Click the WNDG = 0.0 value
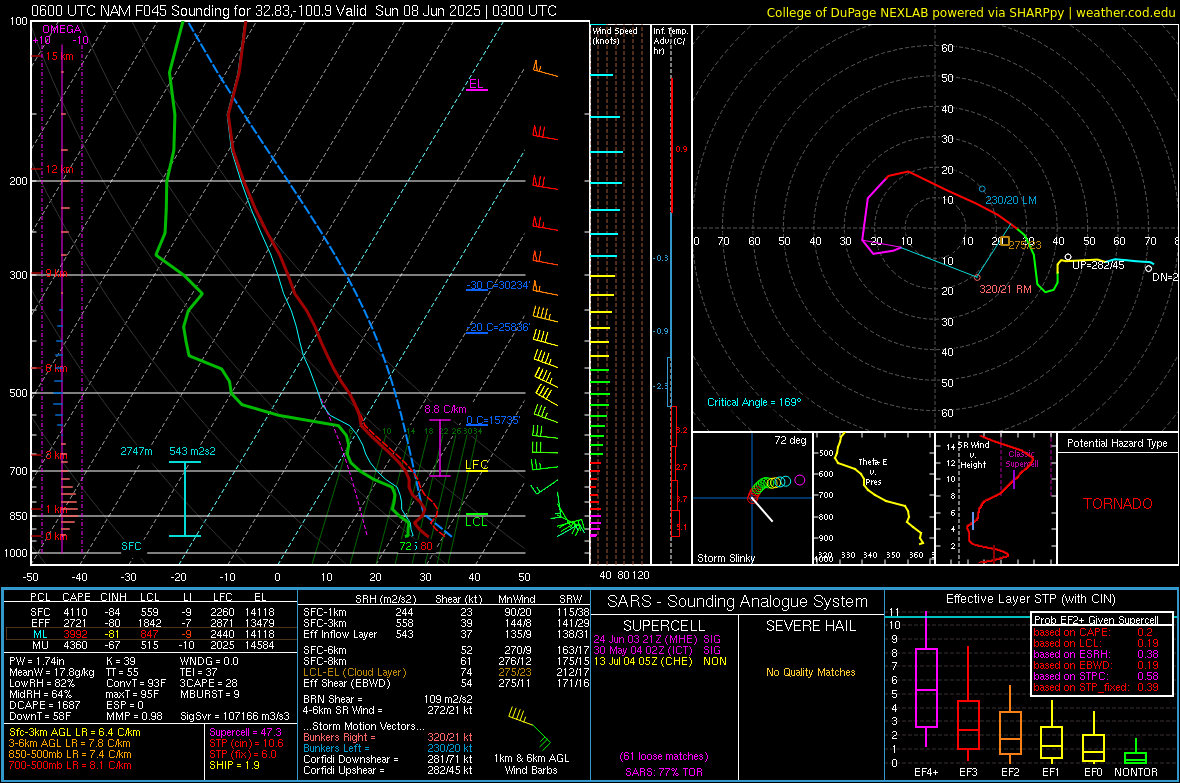The height and width of the screenshot is (783, 1180). tap(208, 661)
